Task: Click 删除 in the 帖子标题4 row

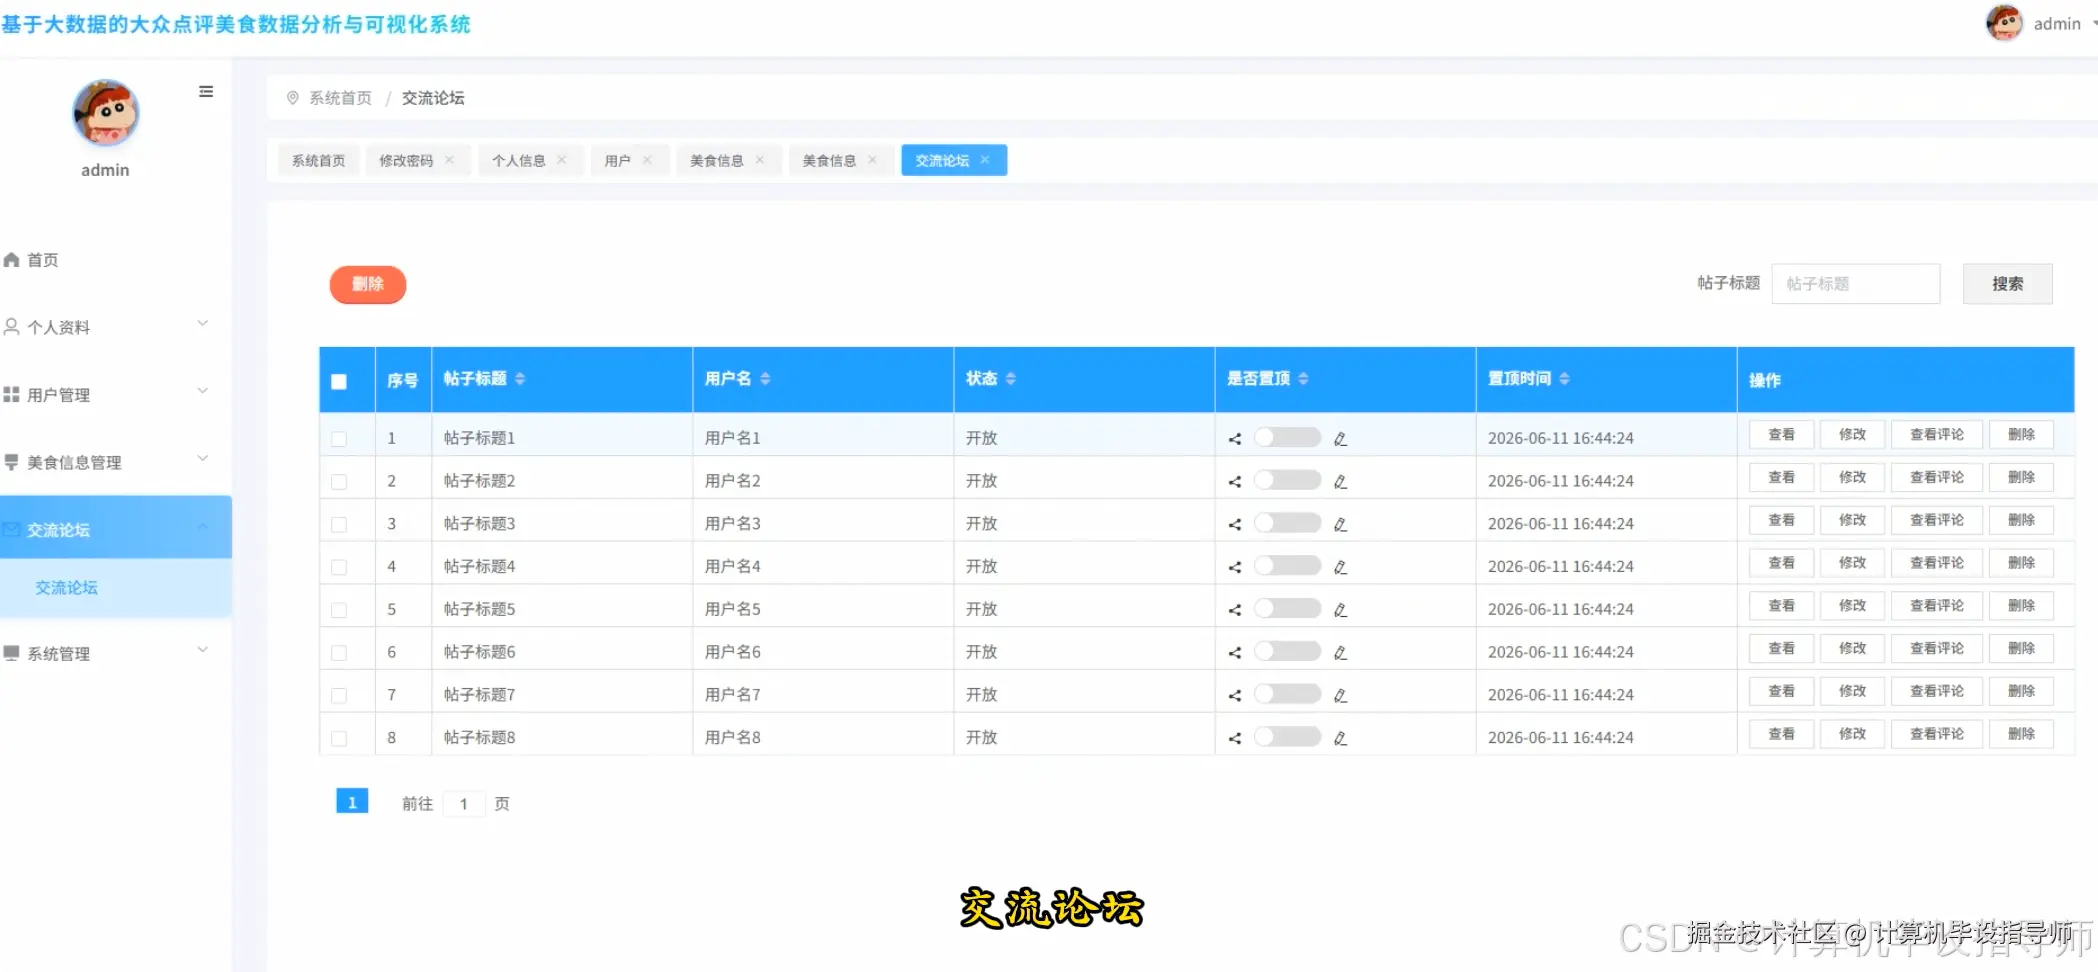Action: 2021,564
